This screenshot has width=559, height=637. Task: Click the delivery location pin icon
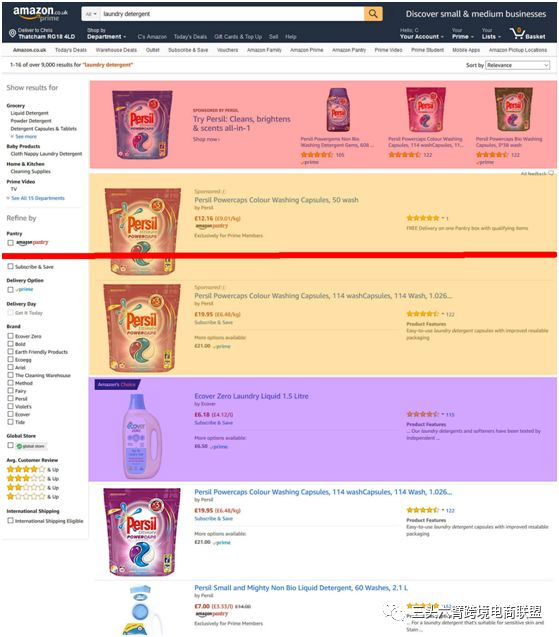(x=12, y=33)
